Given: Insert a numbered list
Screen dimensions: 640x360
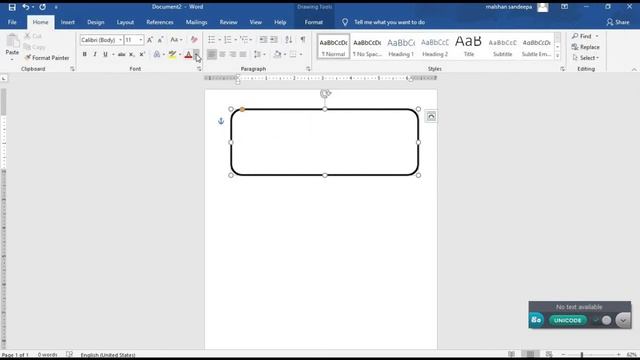Looking at the screenshot, I should 228,40.
